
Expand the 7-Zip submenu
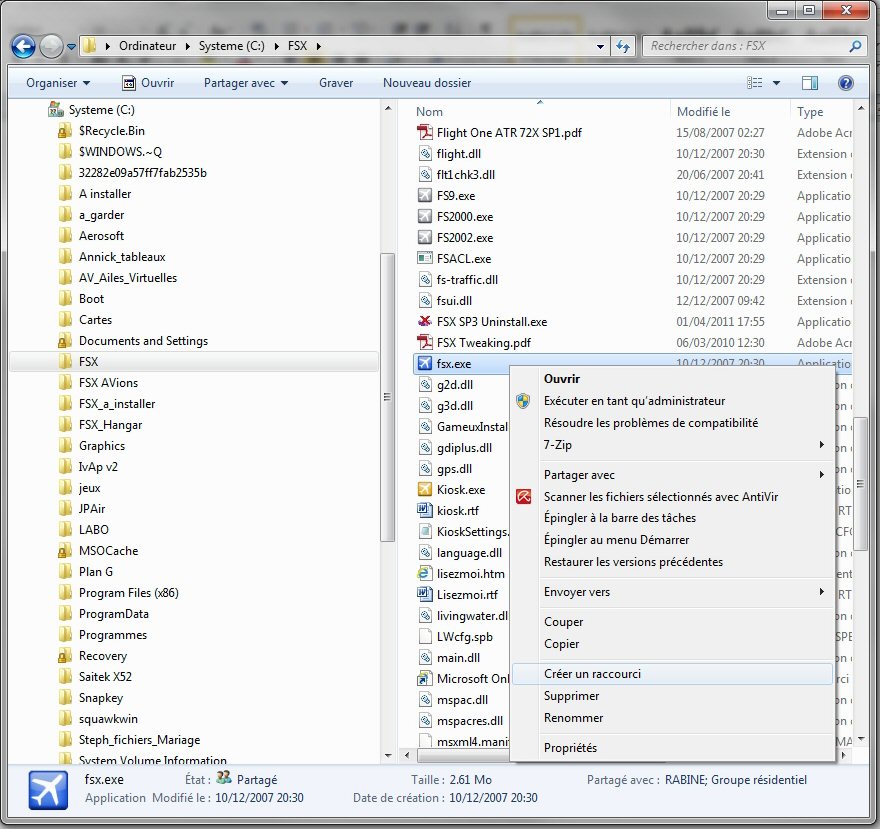673,445
